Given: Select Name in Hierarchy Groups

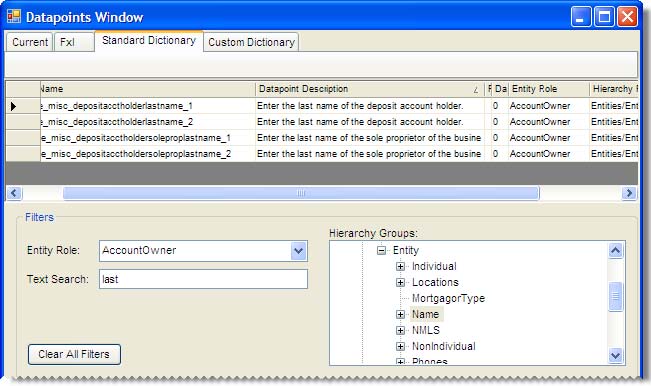Looking at the screenshot, I should pos(426,314).
